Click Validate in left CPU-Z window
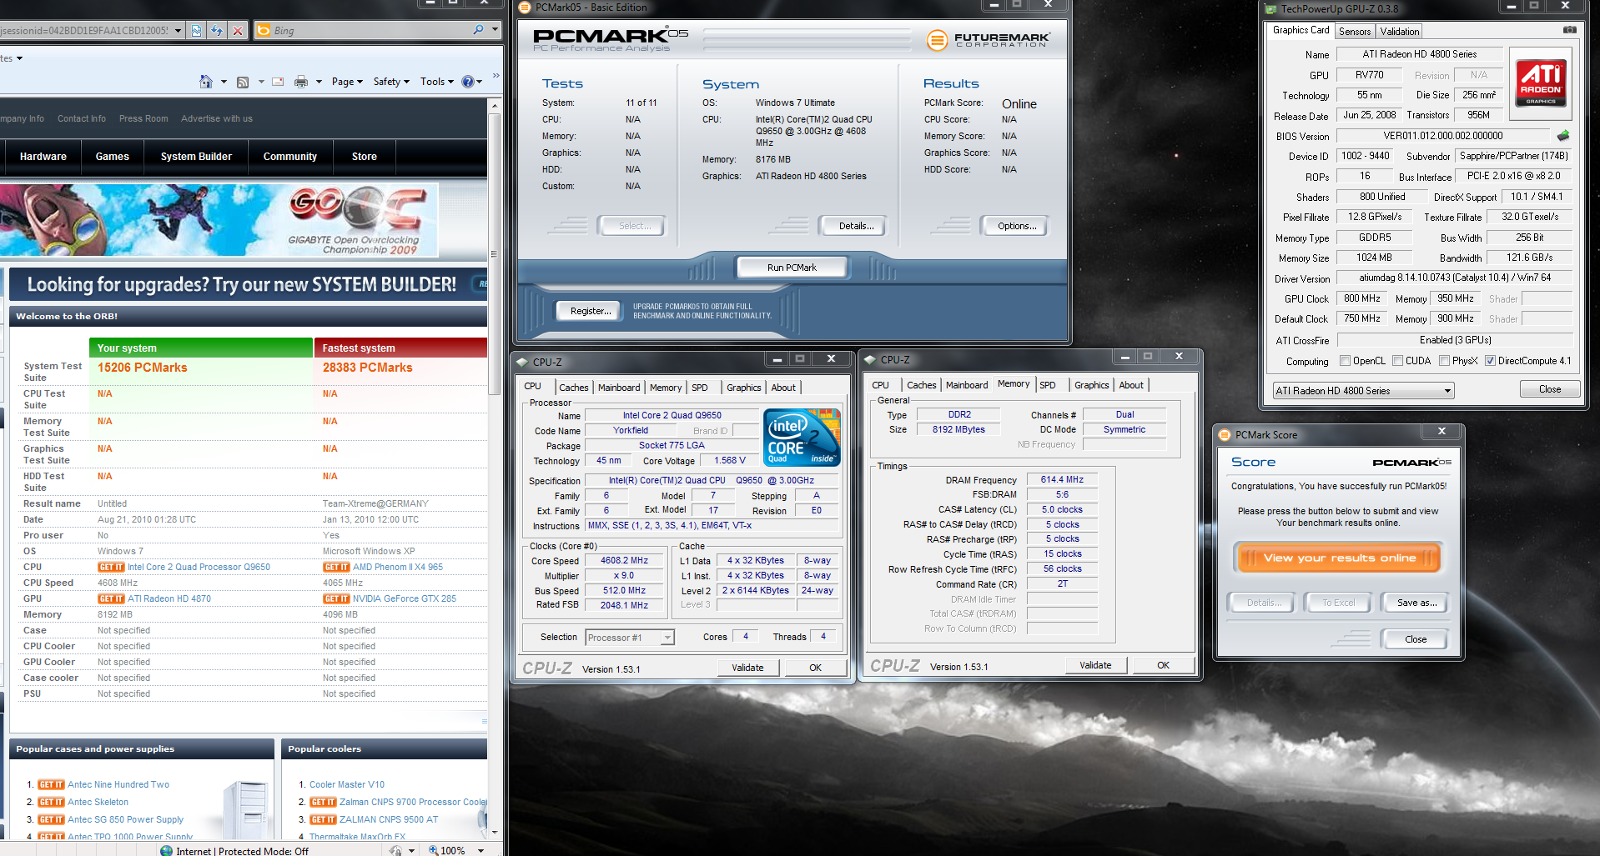 click(747, 668)
